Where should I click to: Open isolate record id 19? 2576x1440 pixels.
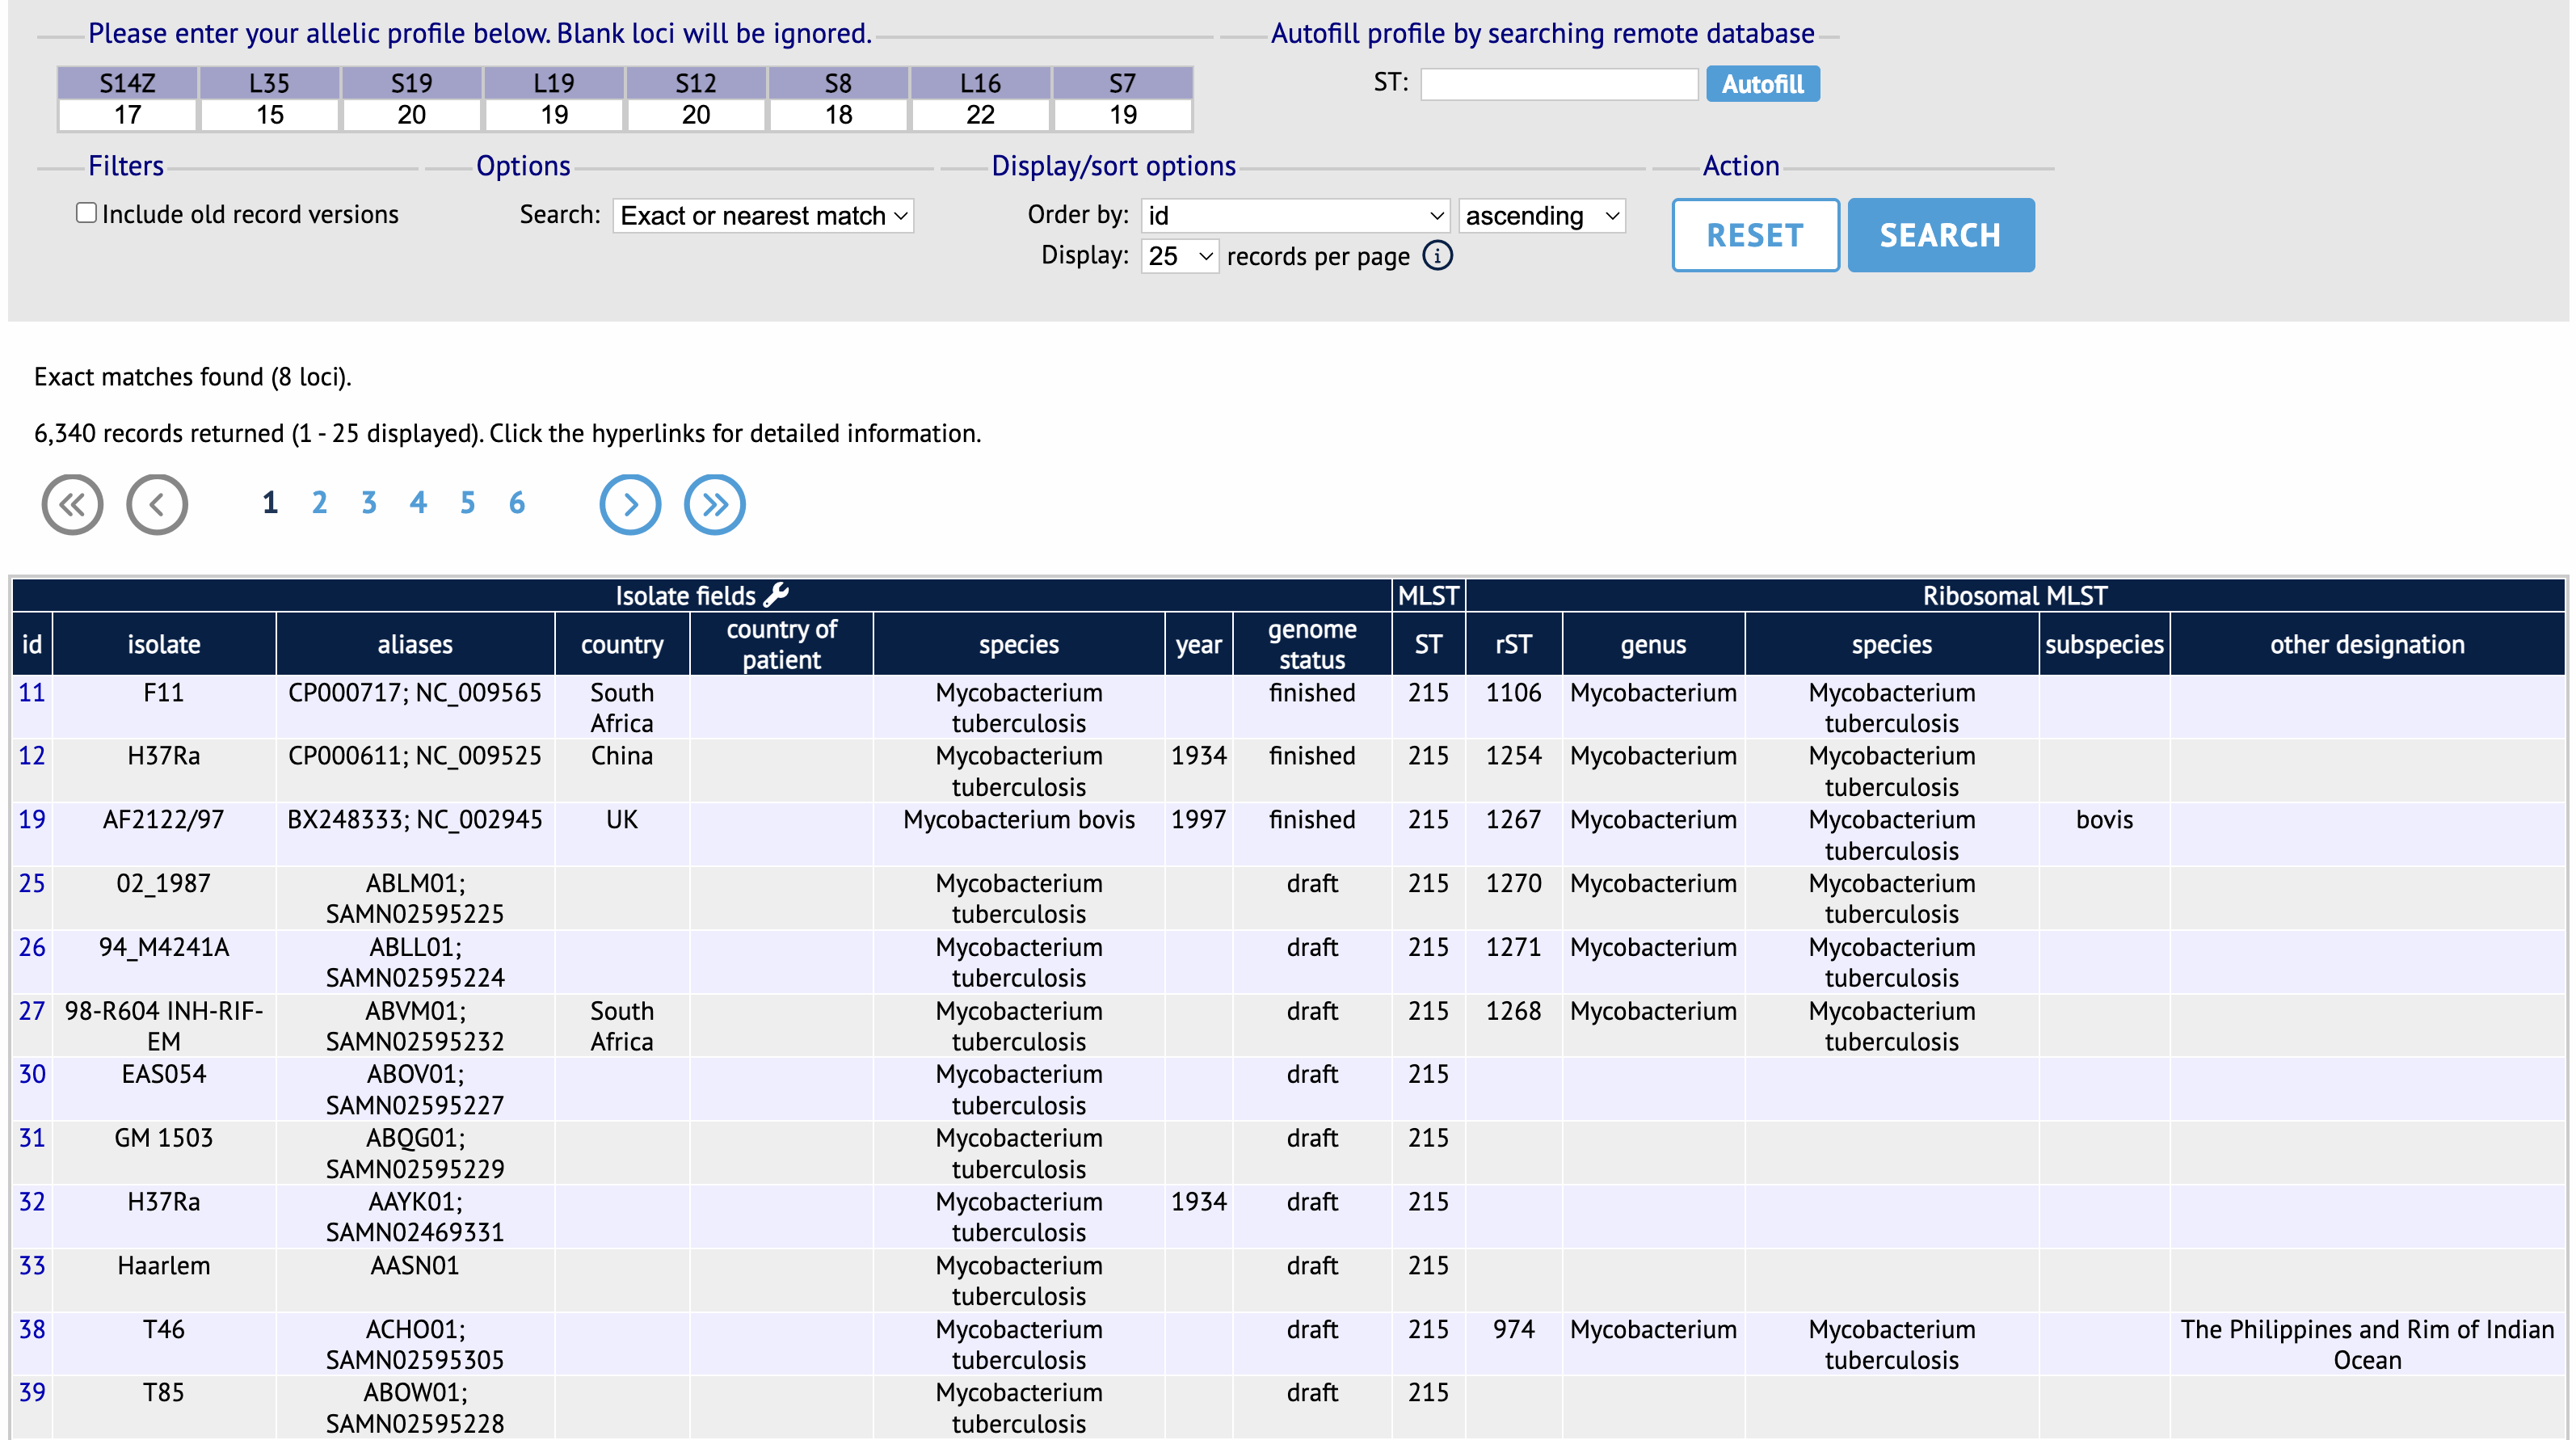pos(32,820)
